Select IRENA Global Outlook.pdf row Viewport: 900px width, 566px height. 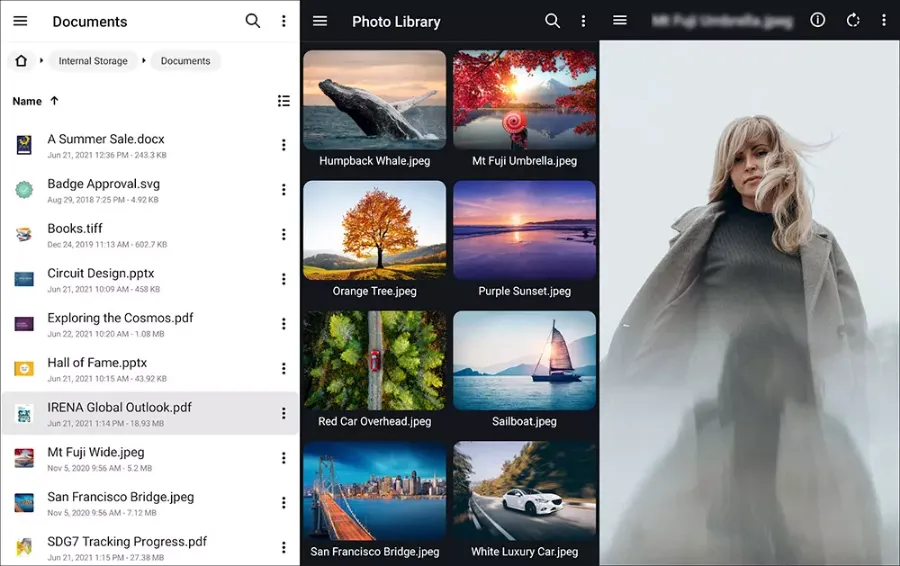[150, 414]
